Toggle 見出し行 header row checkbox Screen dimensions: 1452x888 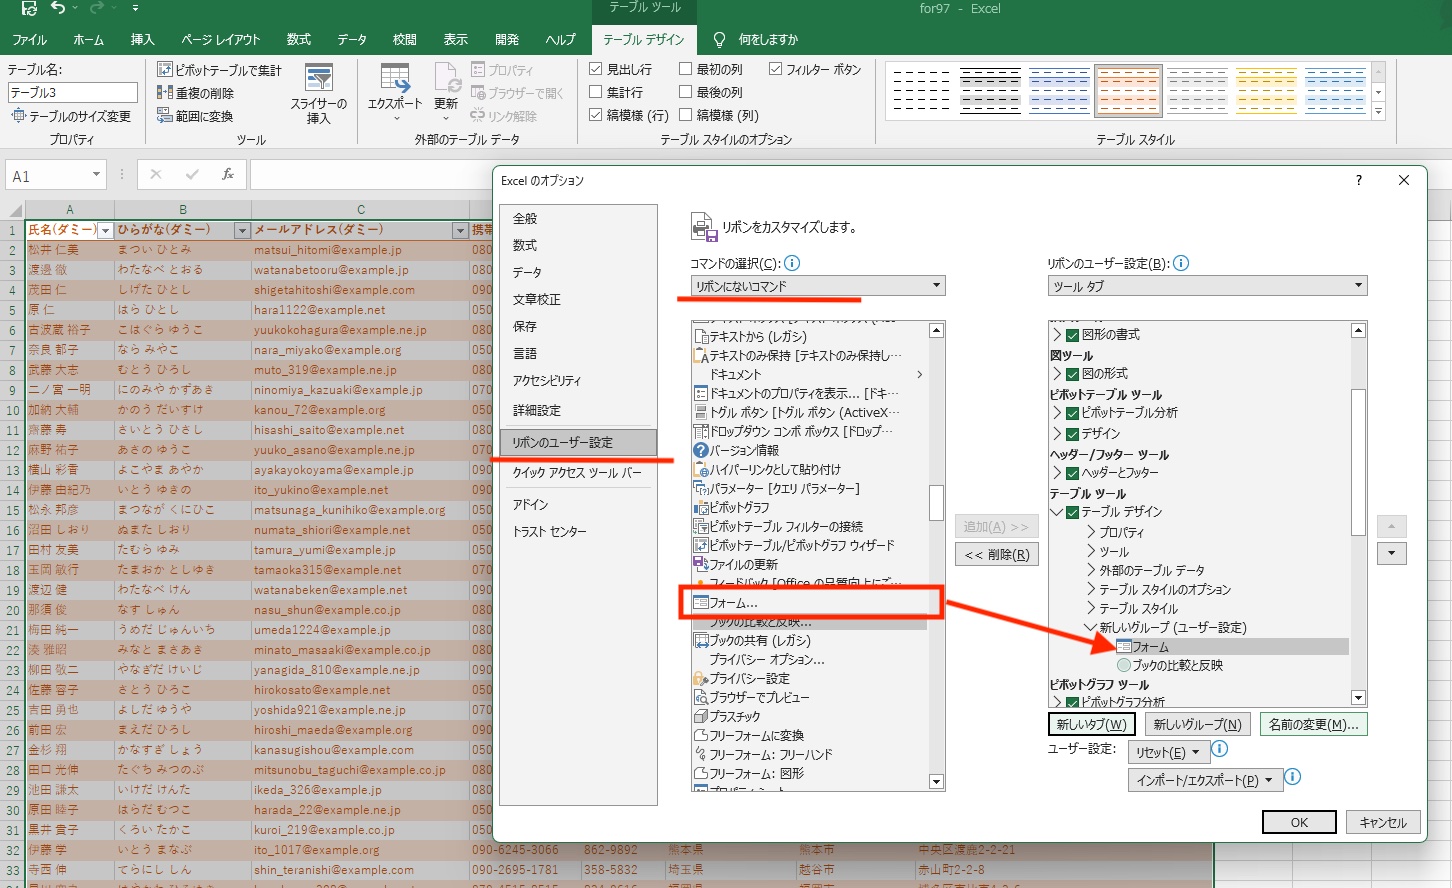[x=596, y=69]
